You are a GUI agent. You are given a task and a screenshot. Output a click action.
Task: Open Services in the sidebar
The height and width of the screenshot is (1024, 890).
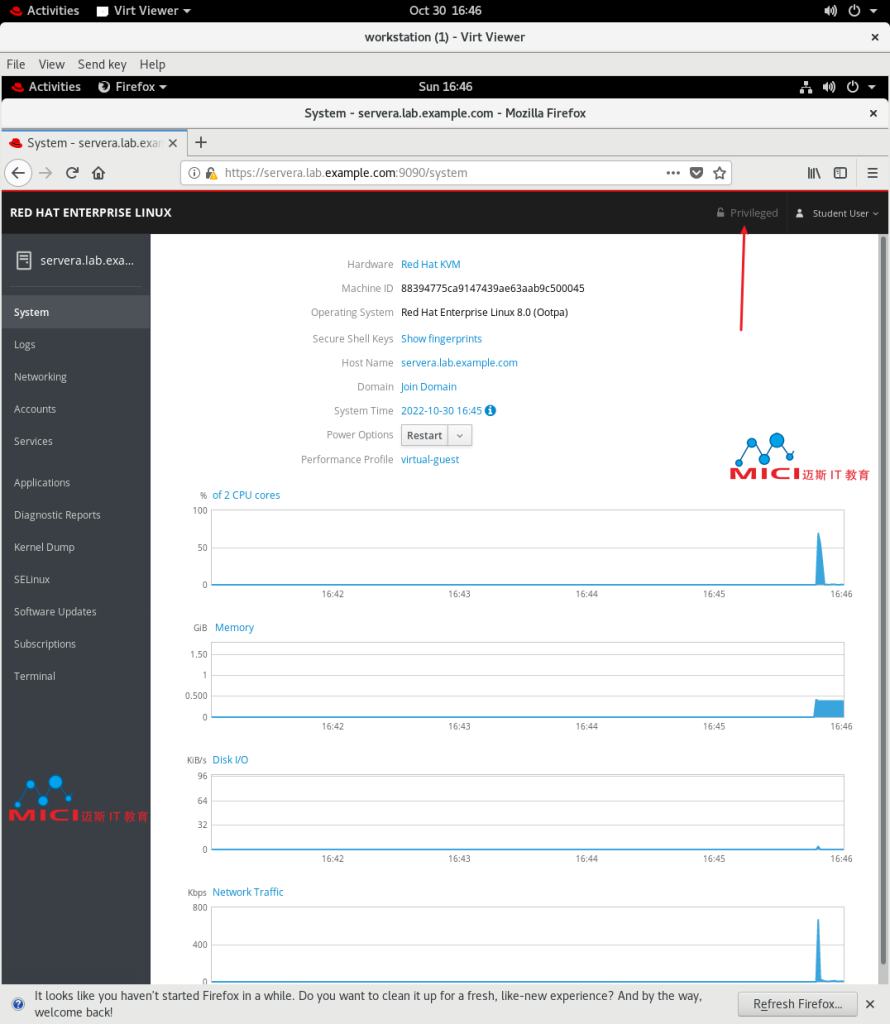point(76,441)
